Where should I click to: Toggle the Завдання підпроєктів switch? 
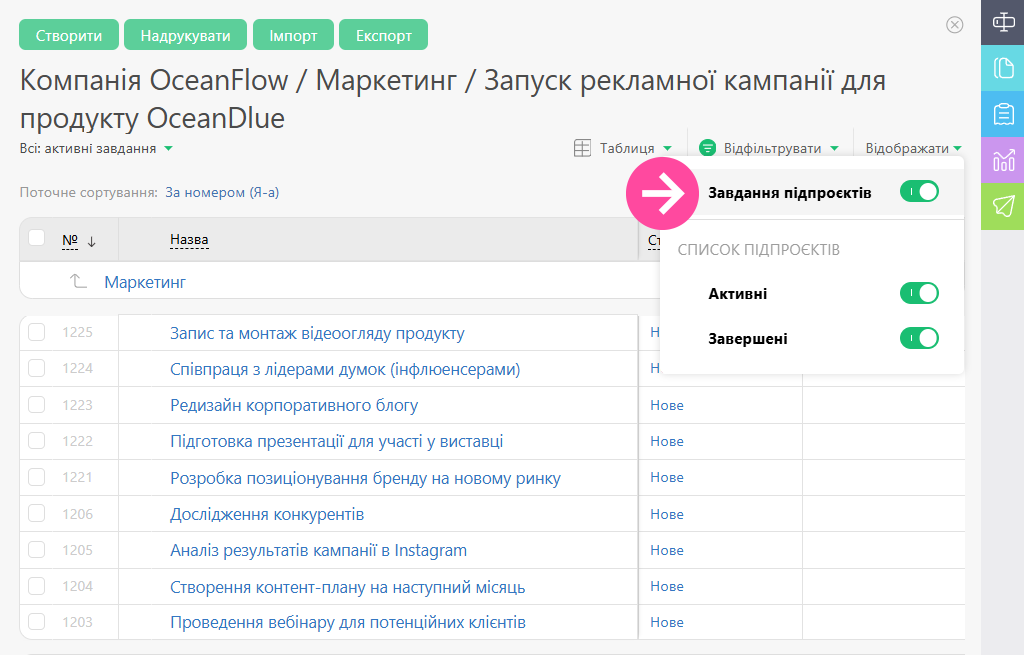[x=919, y=192]
